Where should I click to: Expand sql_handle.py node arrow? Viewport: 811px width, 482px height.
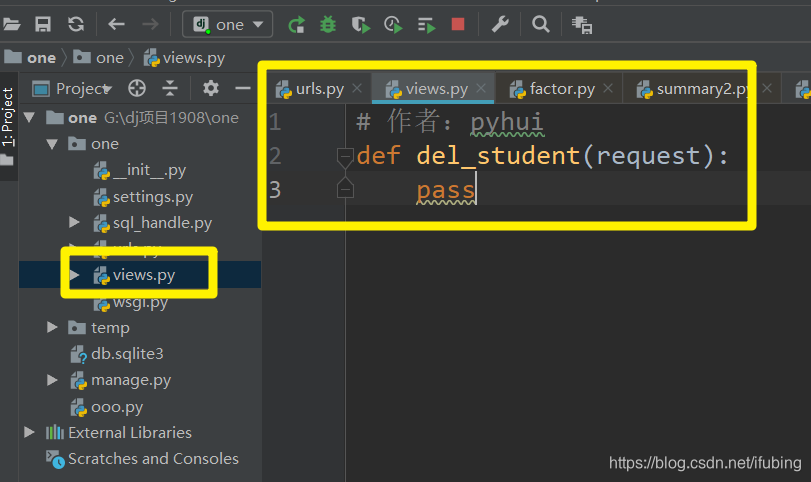[74, 222]
